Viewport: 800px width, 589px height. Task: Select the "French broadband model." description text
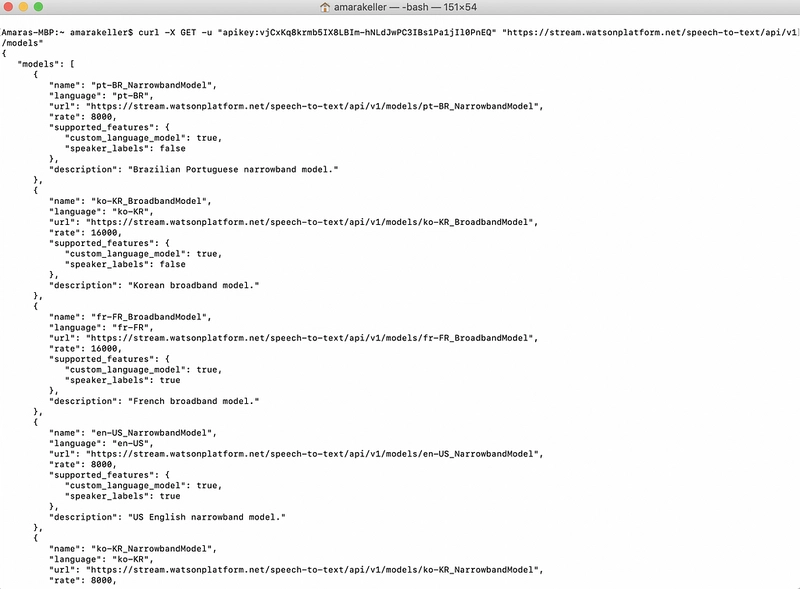(193, 401)
